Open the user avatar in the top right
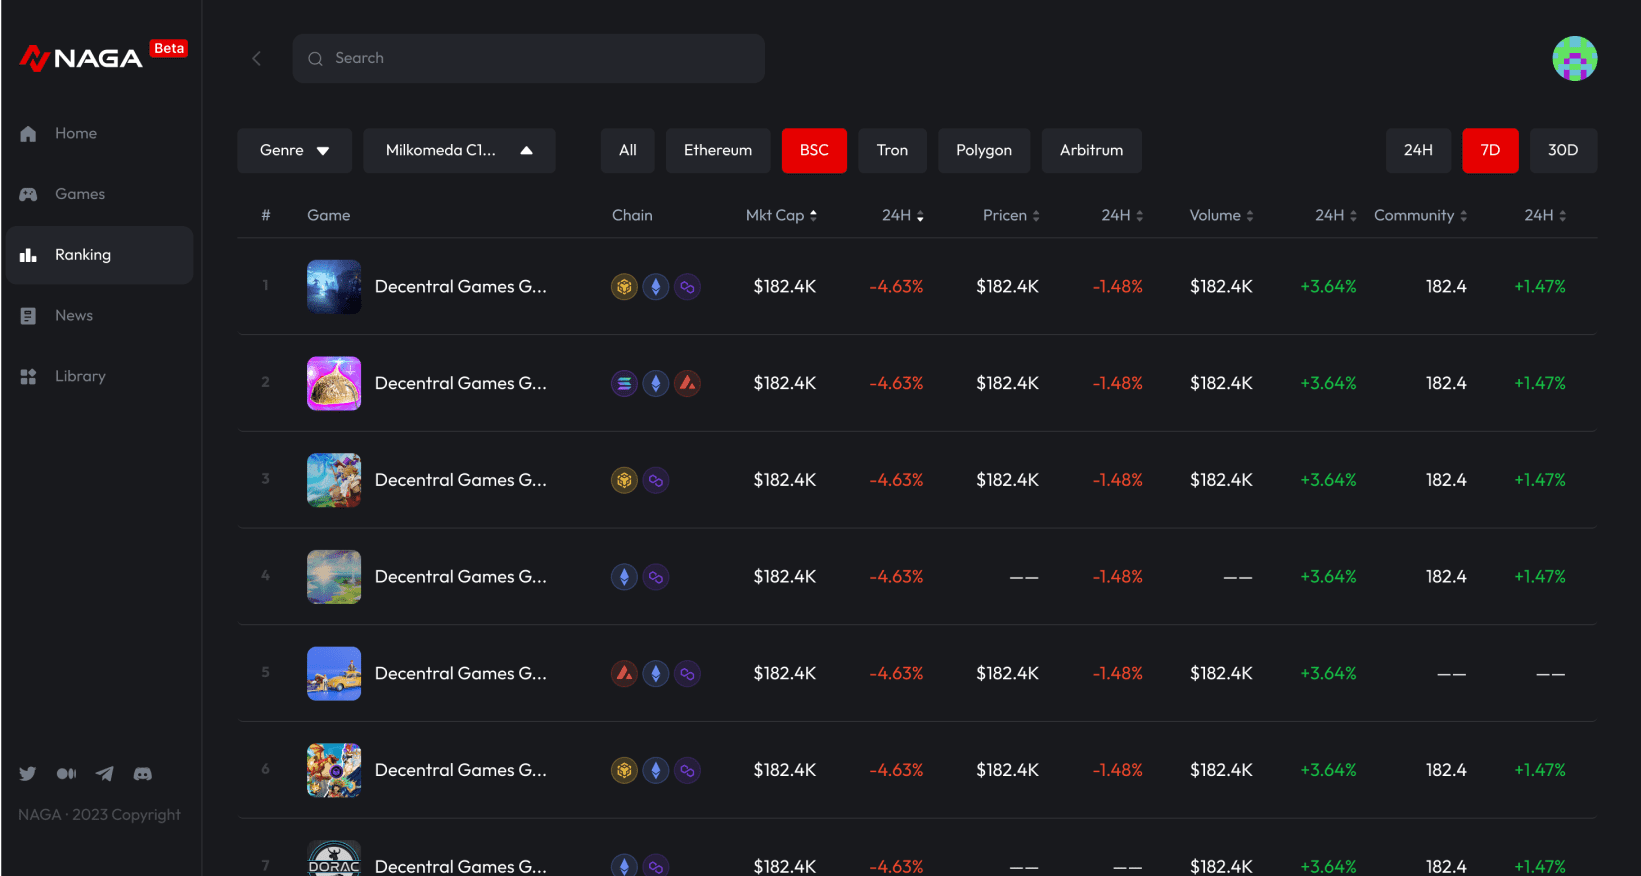Screen dimensions: 1641x876 tap(1574, 58)
